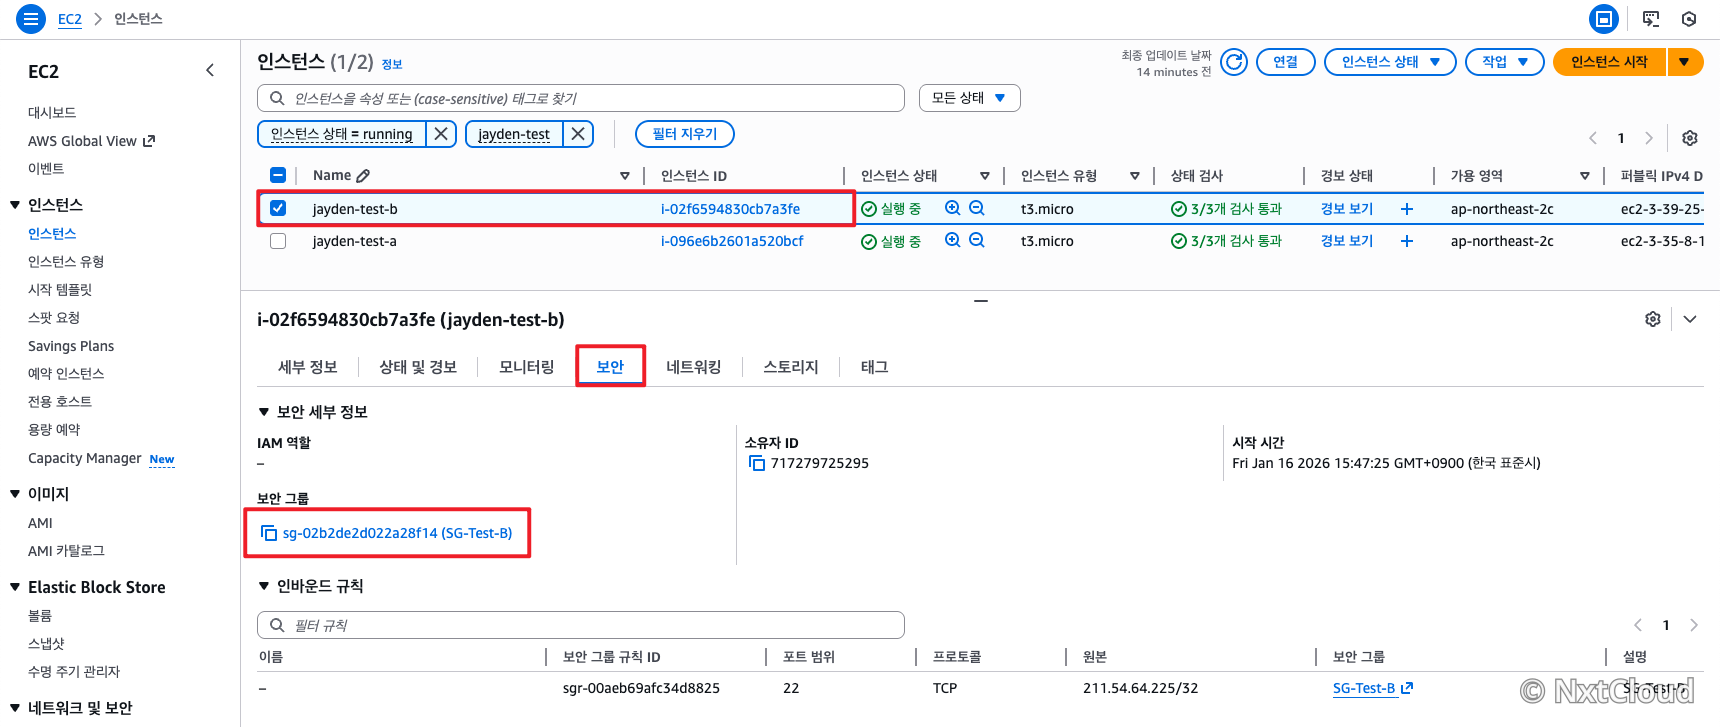
Task: Switch to the 네트워킹 tab
Action: pos(694,367)
